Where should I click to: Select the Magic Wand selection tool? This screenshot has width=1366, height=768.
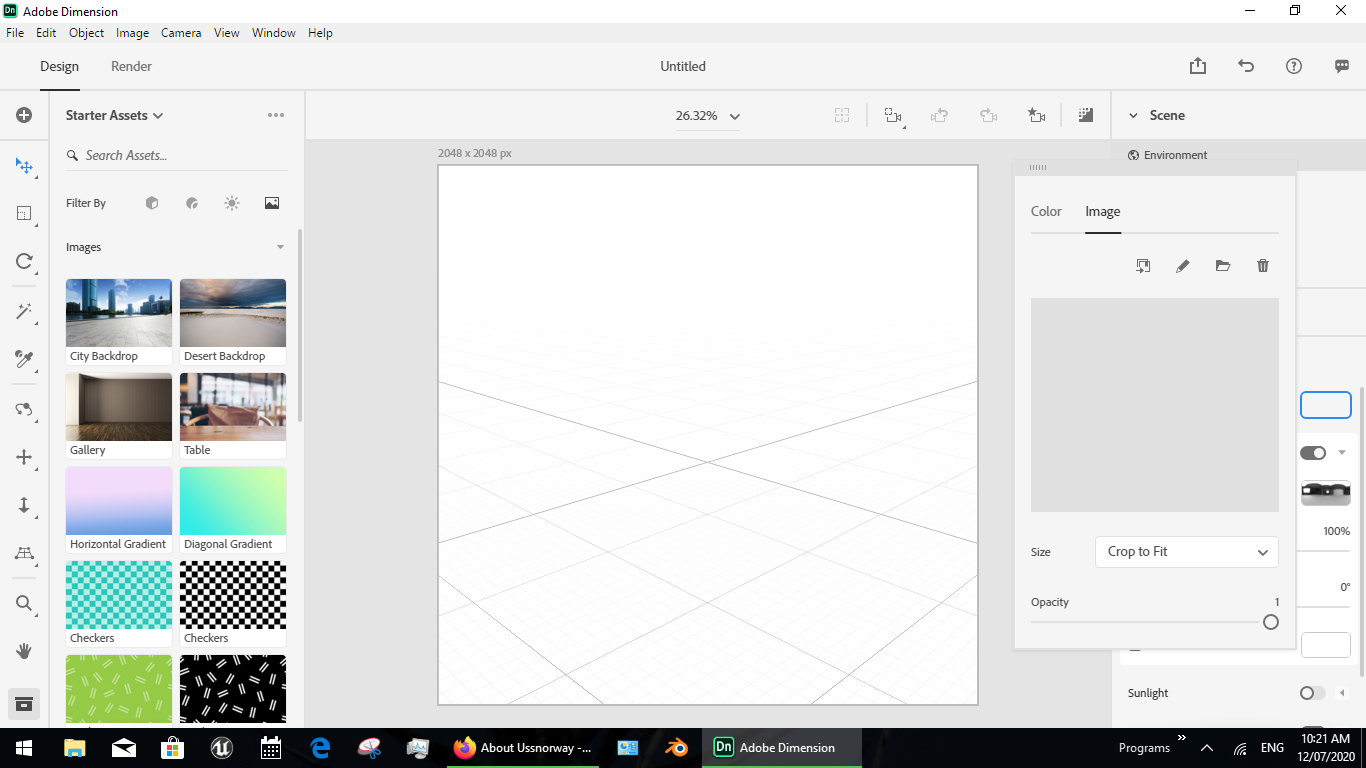[x=24, y=311]
